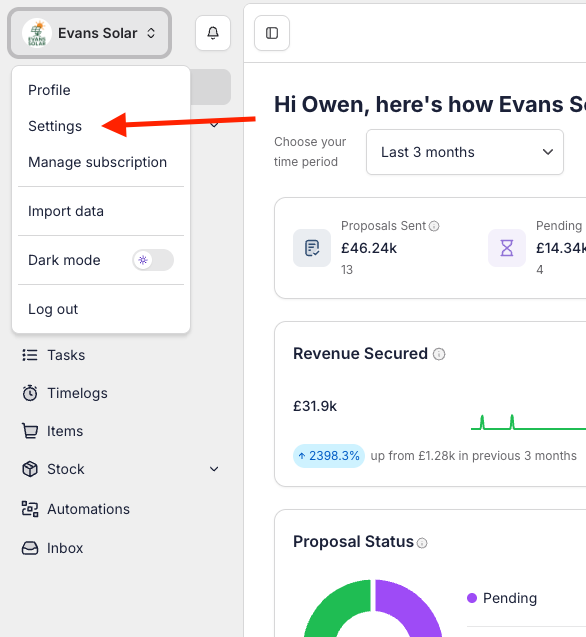This screenshot has width=586, height=637.
Task: Show info for Revenue Secured
Action: point(439,354)
